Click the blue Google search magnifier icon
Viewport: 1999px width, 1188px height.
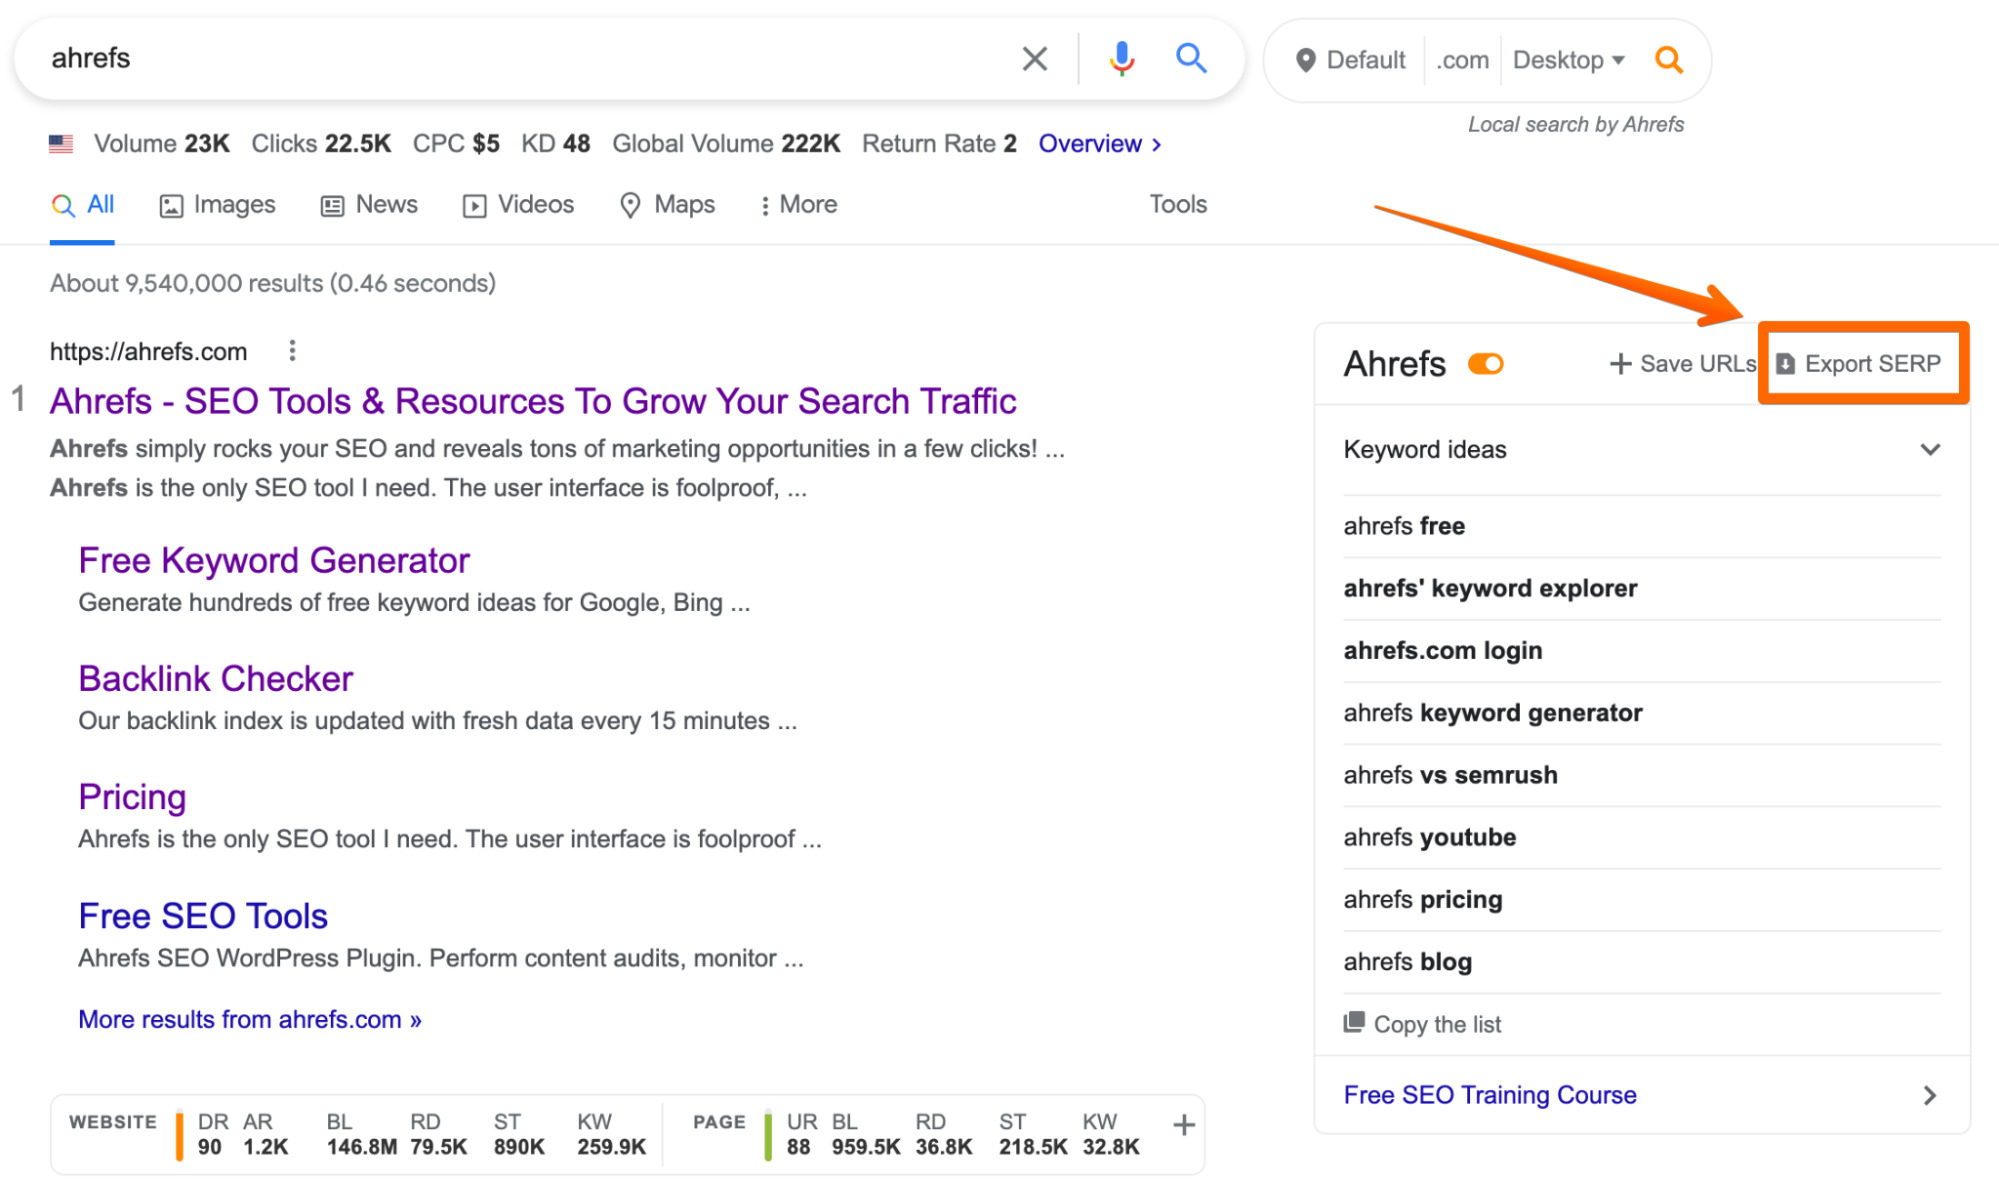pos(1190,58)
